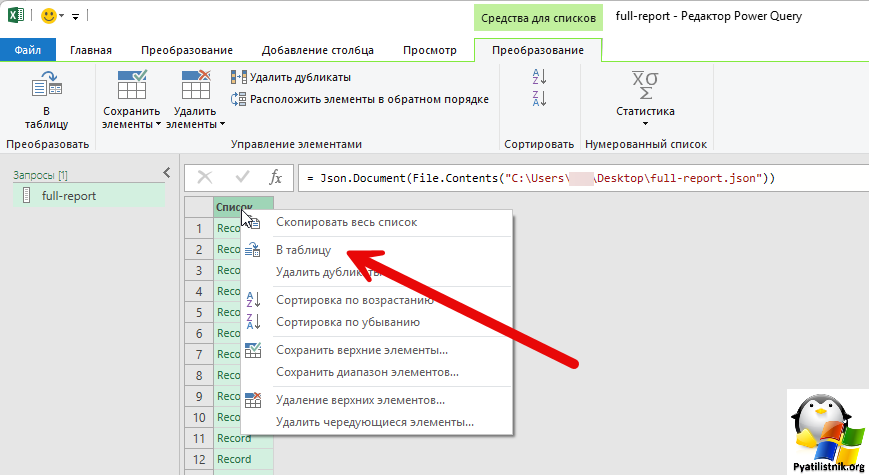Open the smiley feedback dropdown arrow
Screen dimensions: 869x475
62,17
